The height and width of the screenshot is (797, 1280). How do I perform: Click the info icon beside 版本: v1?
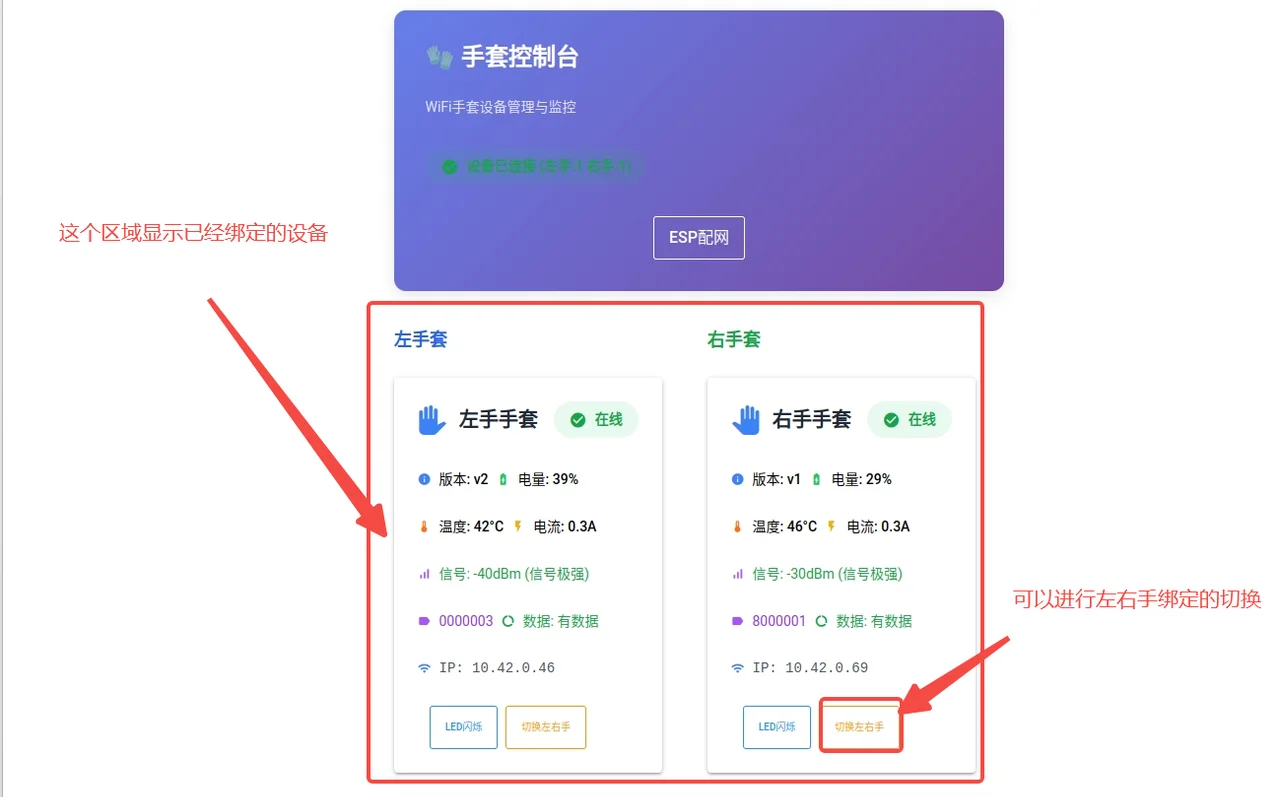pos(737,479)
